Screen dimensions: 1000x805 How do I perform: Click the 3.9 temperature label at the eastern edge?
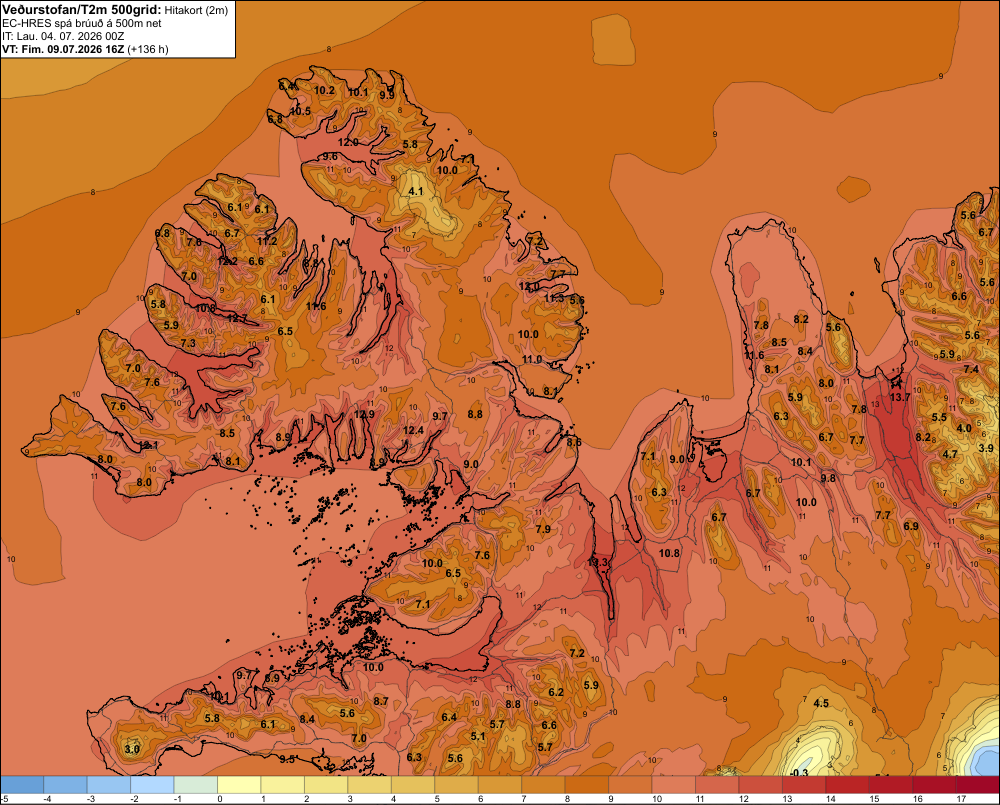(x=986, y=448)
